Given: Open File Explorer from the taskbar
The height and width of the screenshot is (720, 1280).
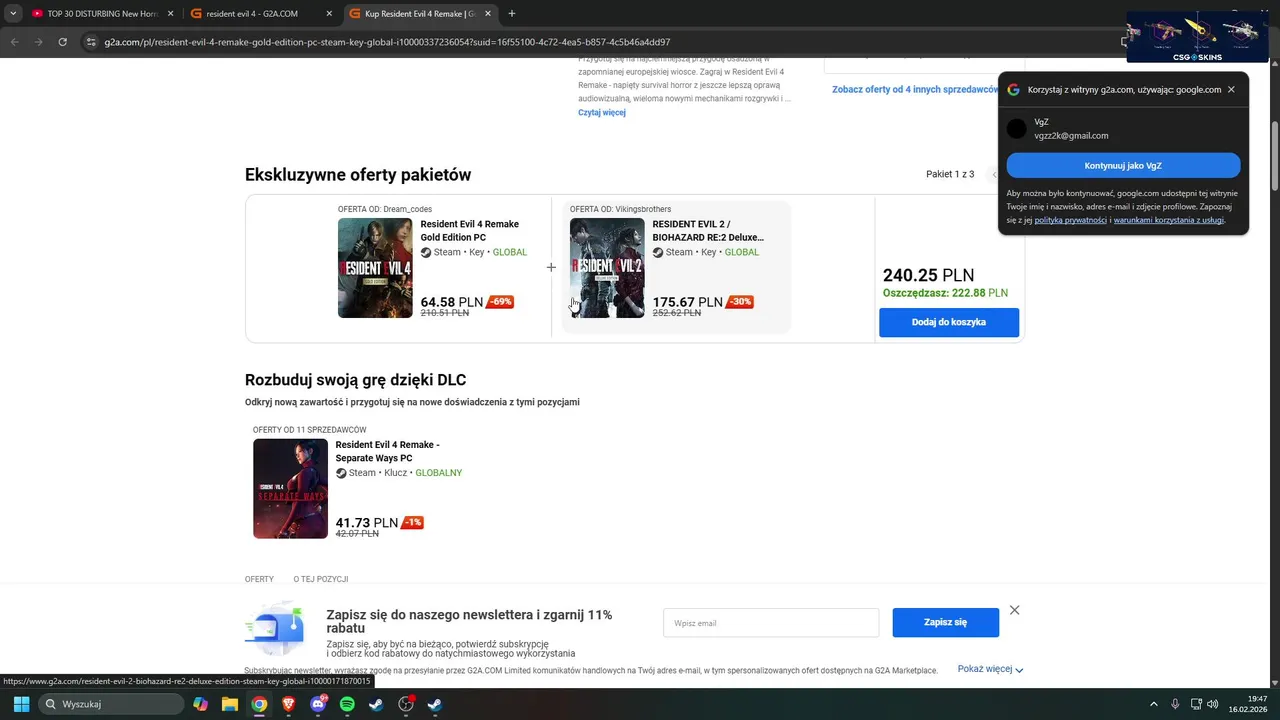Looking at the screenshot, I should (230, 704).
